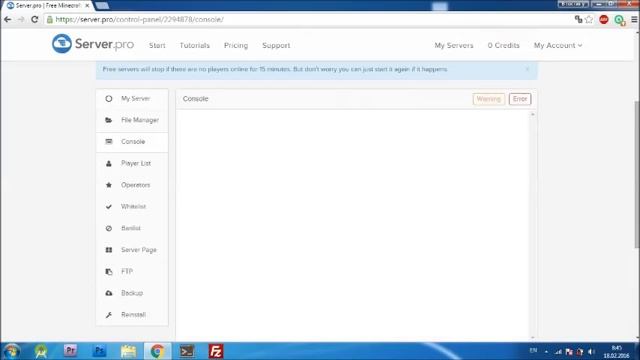This screenshot has height=360, width=640.
Task: Click the Adblock extension icon
Action: (604, 19)
